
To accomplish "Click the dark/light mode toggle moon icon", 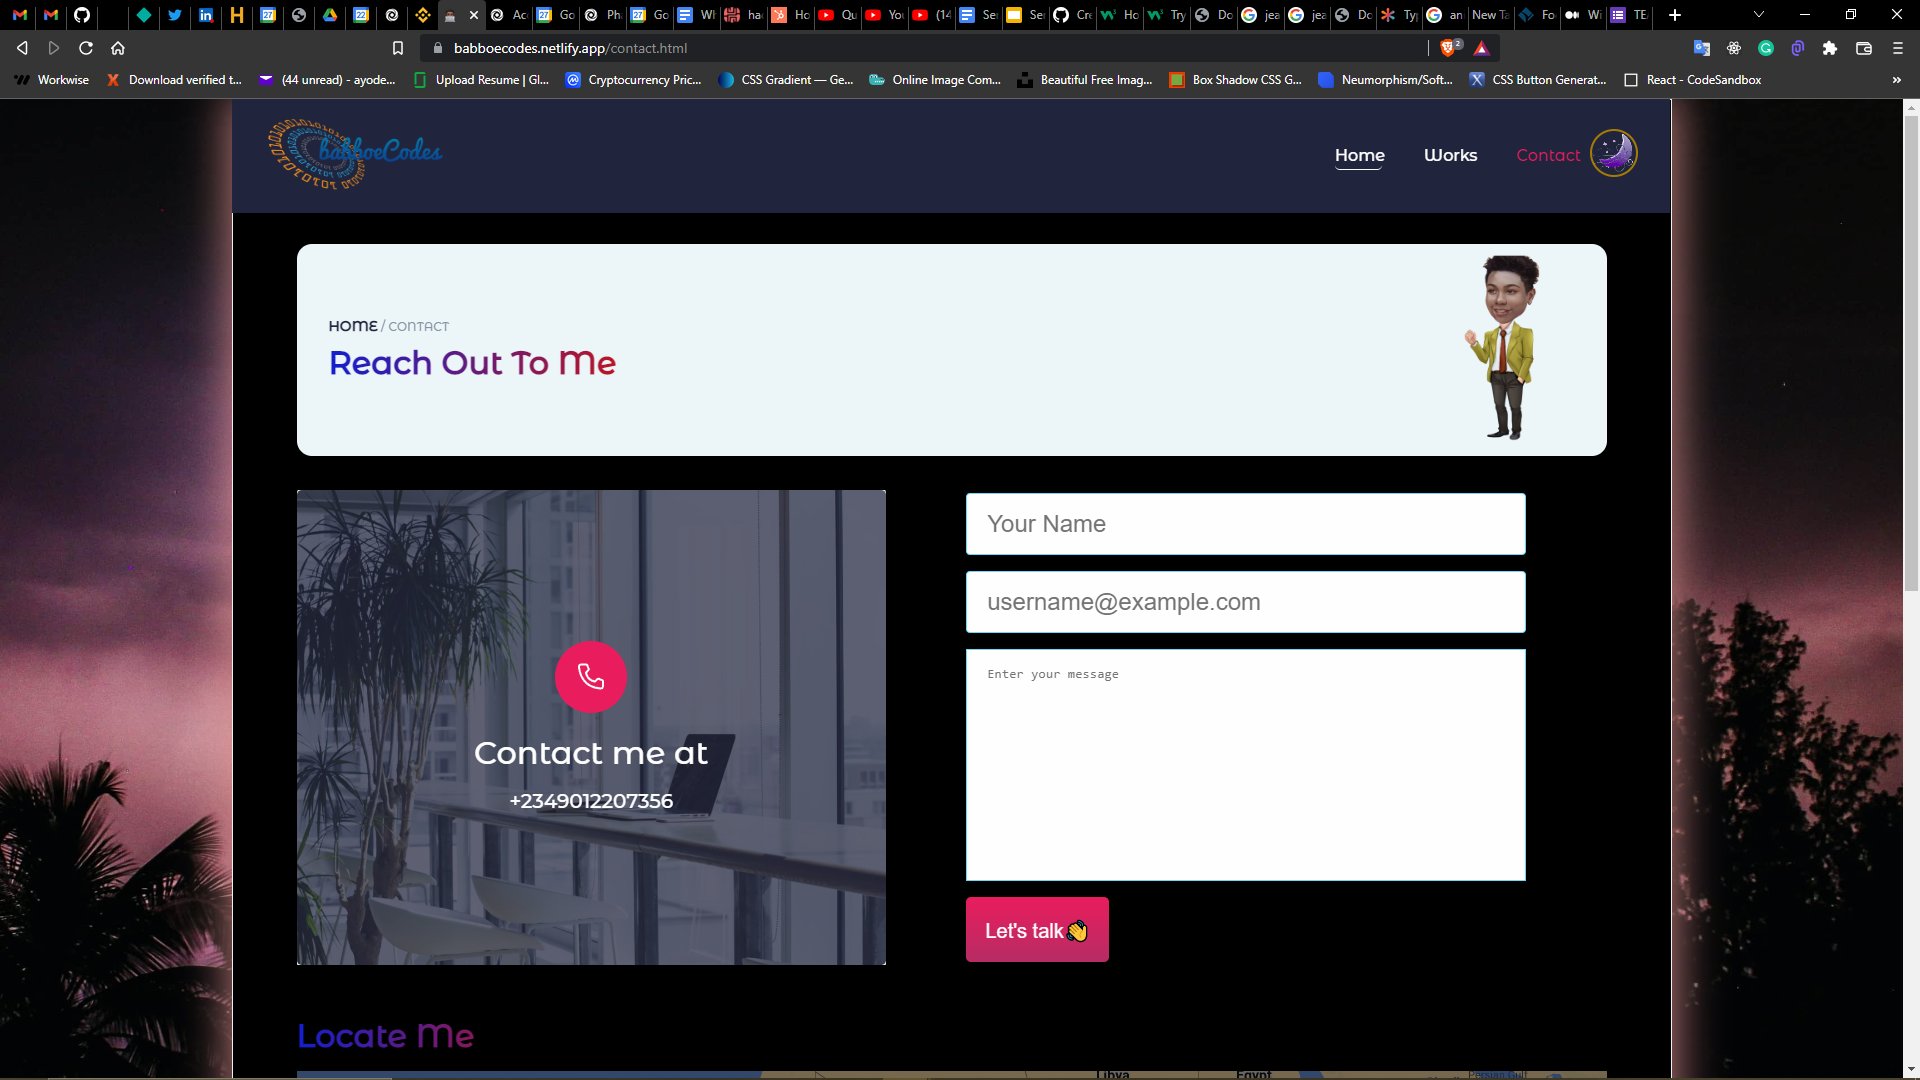I will click(1613, 153).
